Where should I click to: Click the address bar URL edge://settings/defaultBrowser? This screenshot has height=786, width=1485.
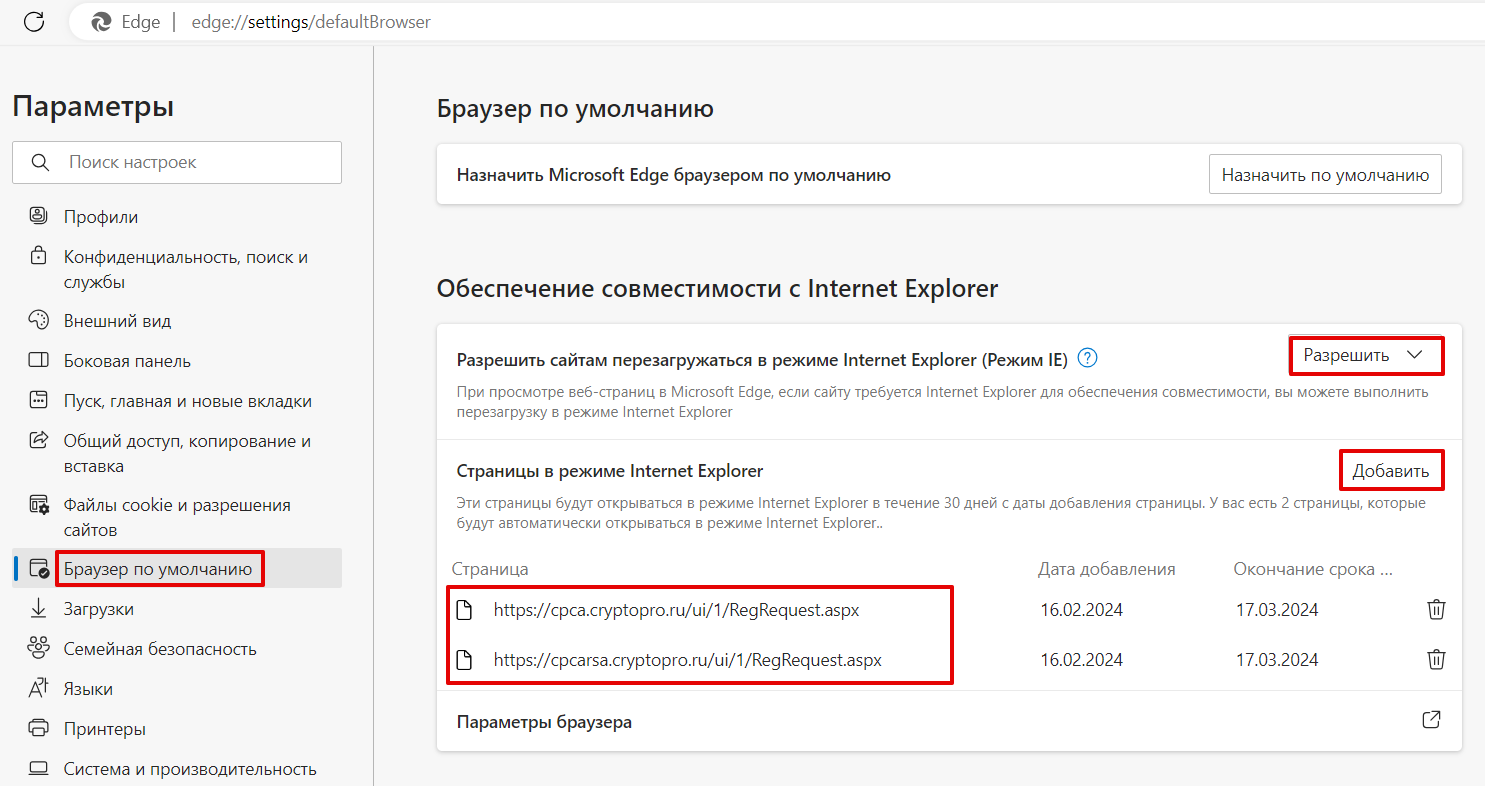(311, 22)
